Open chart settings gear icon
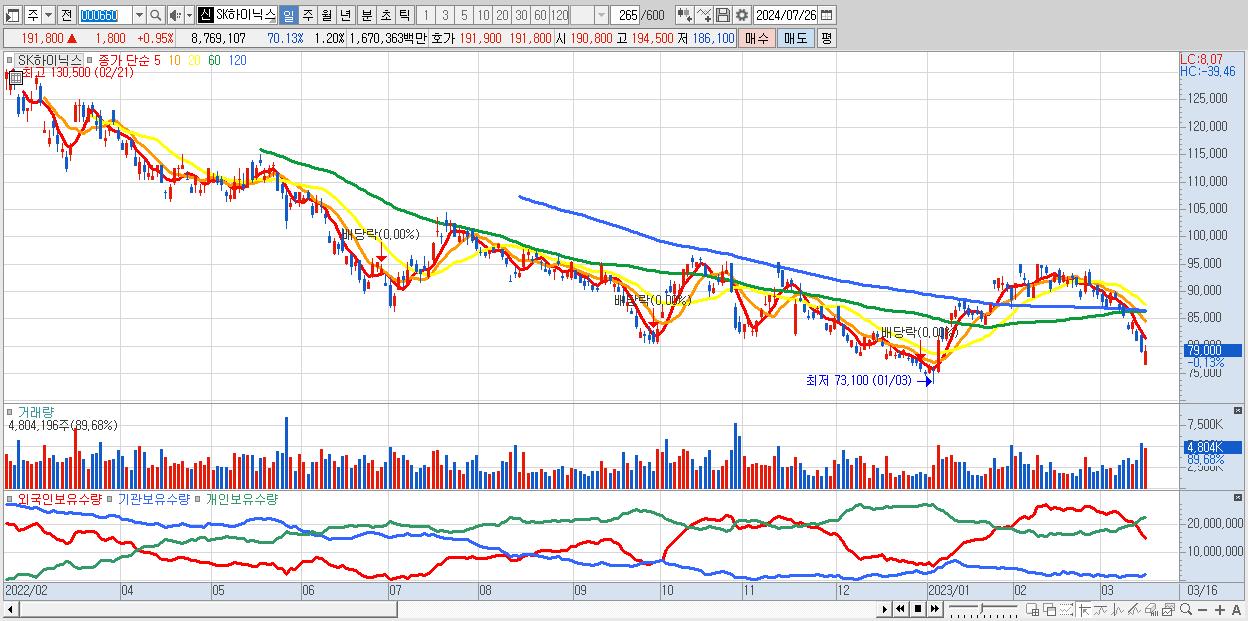Screen dimensions: 1248x621 [x=741, y=15]
